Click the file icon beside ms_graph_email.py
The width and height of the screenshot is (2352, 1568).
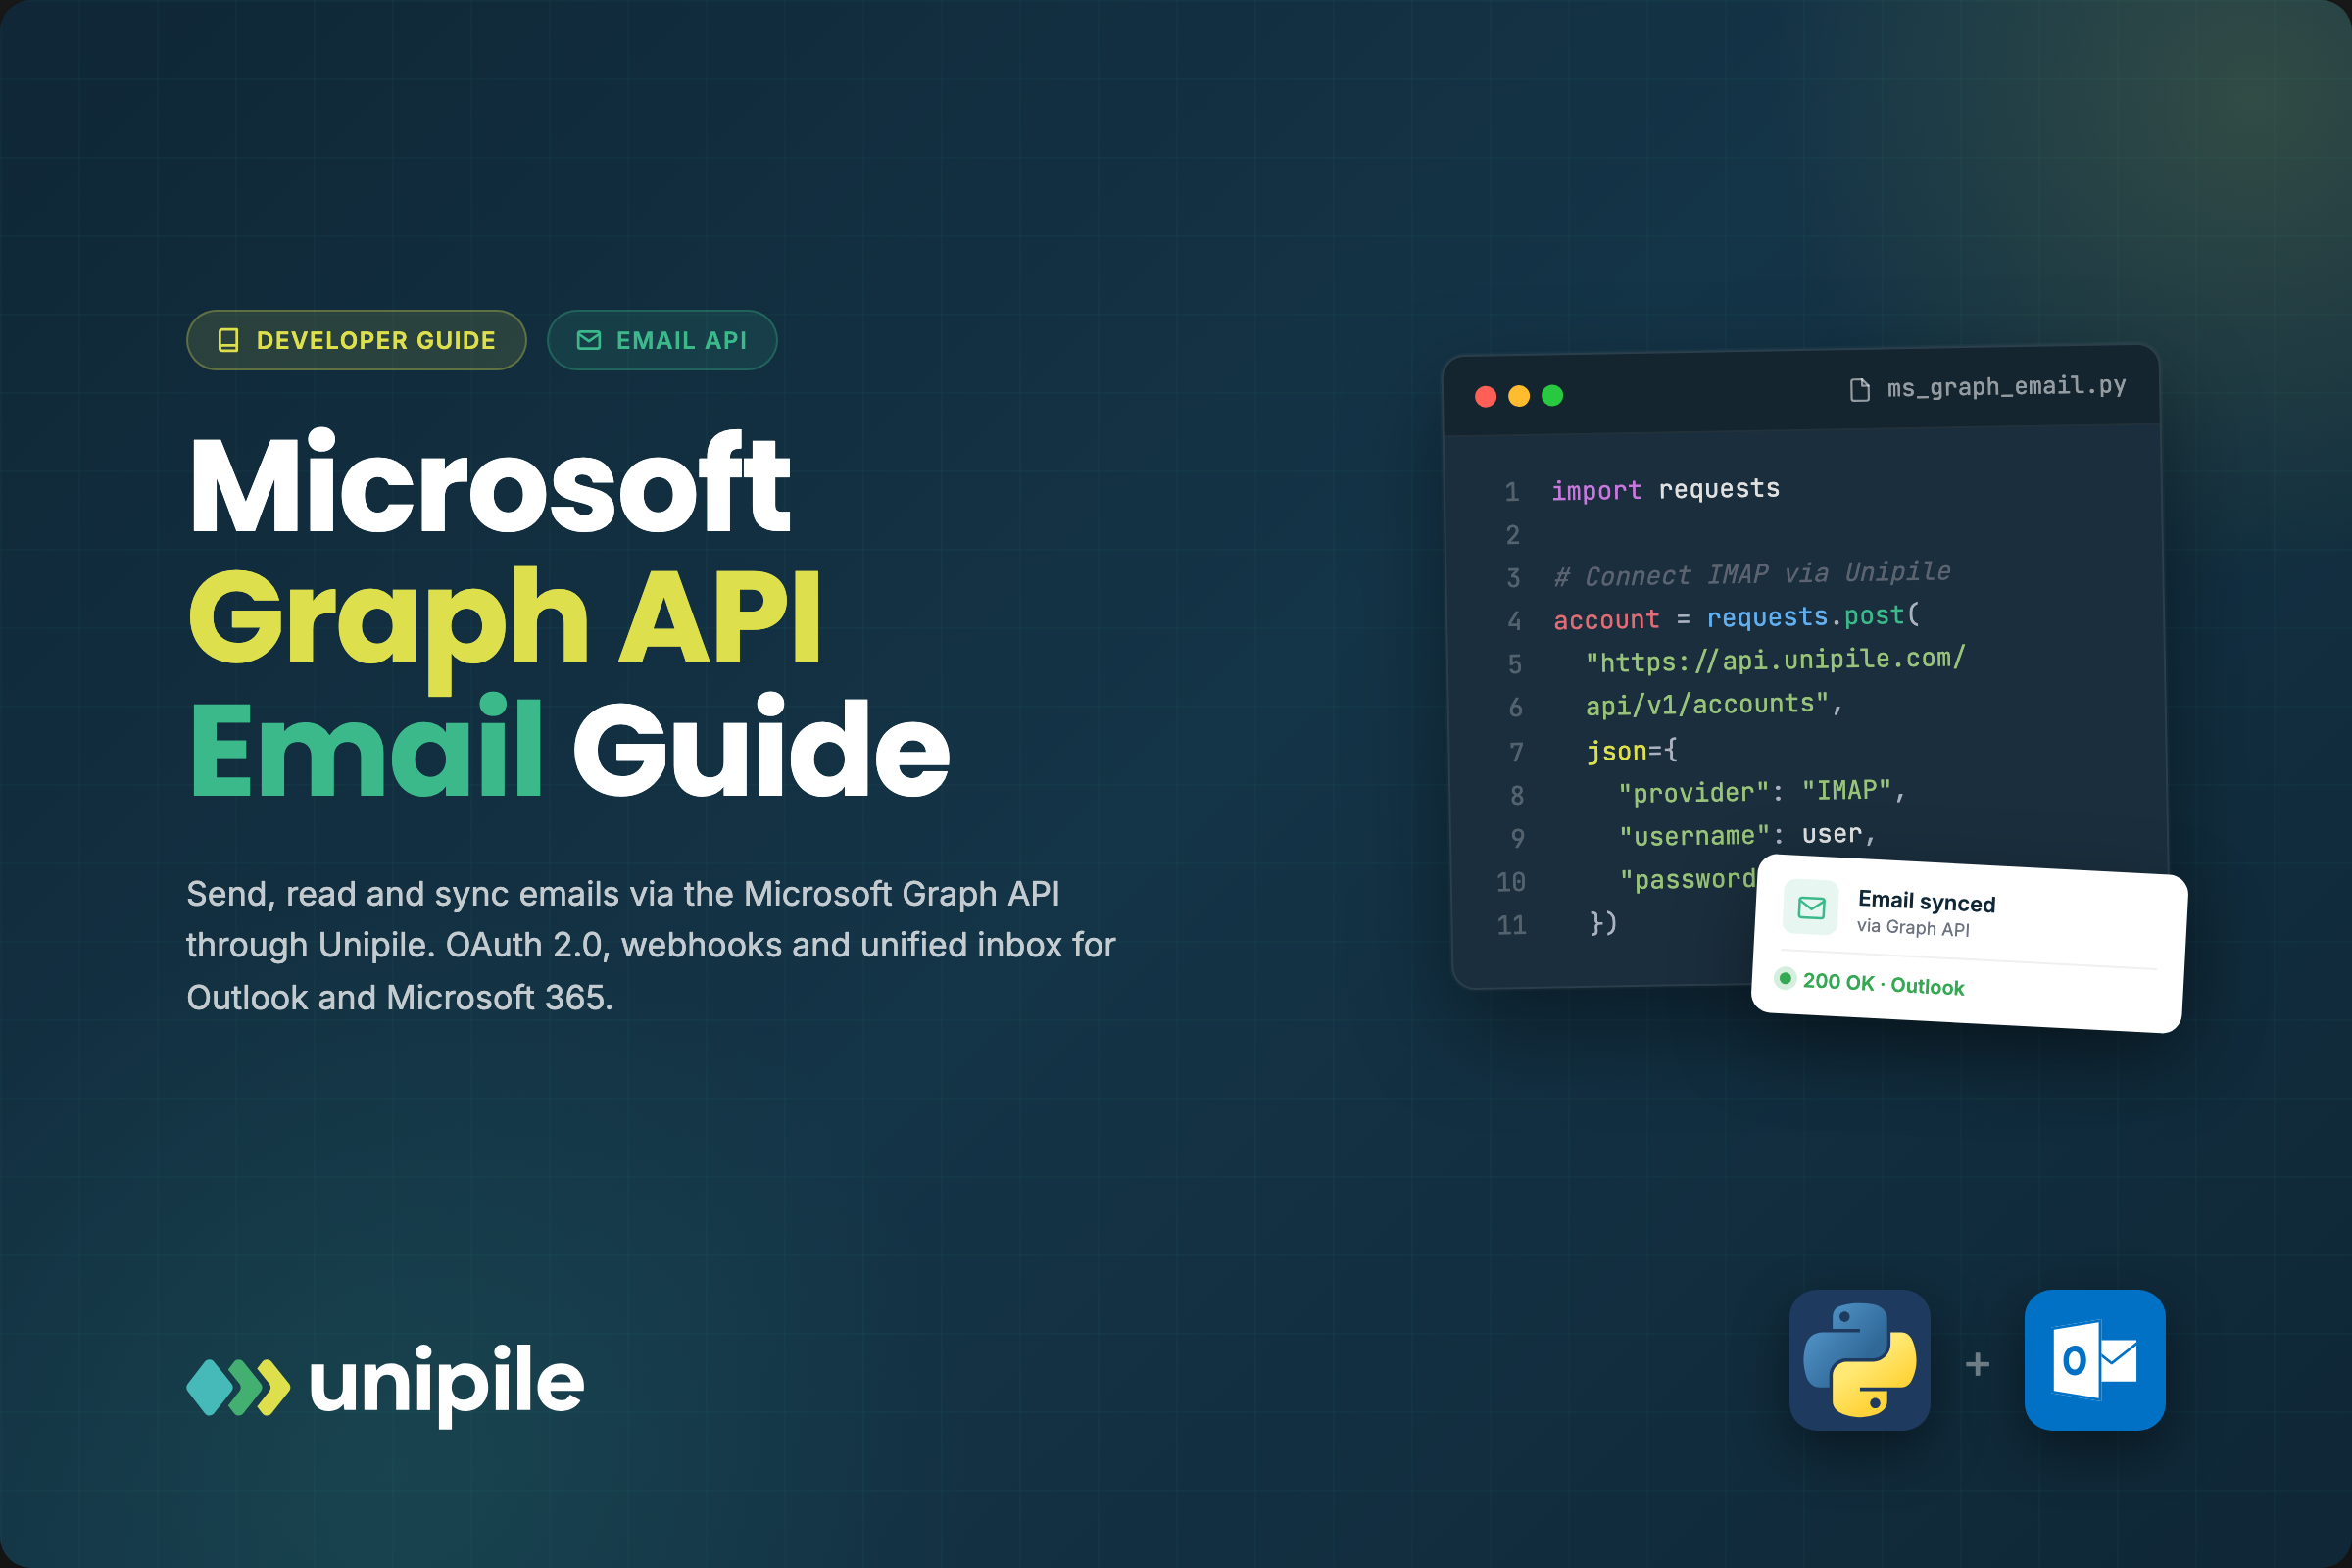click(1859, 389)
